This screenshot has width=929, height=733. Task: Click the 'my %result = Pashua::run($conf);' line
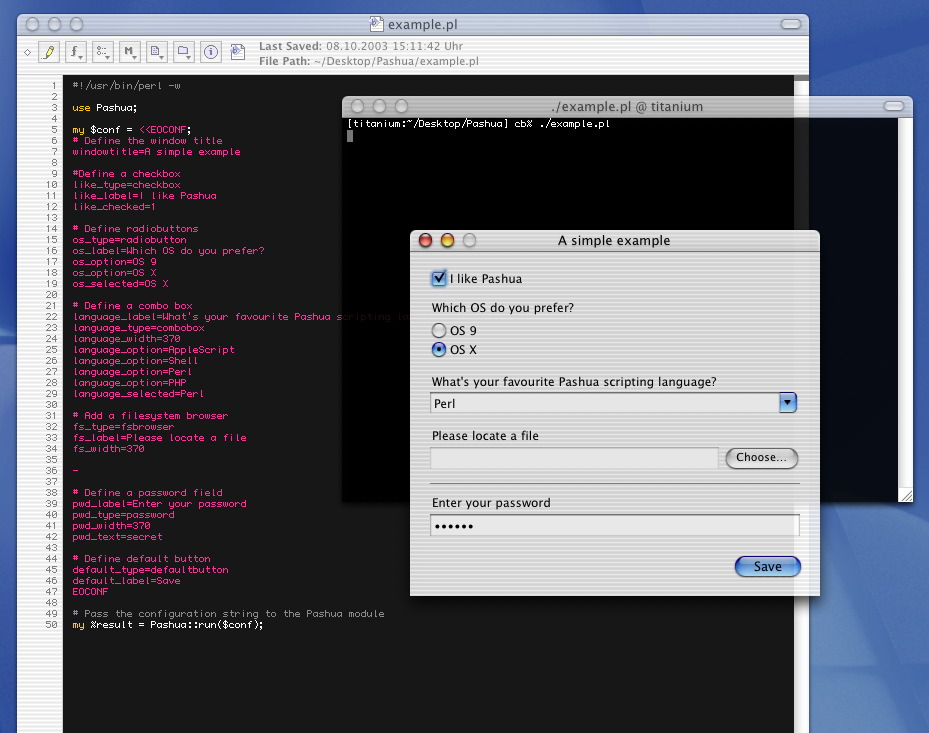(168, 625)
